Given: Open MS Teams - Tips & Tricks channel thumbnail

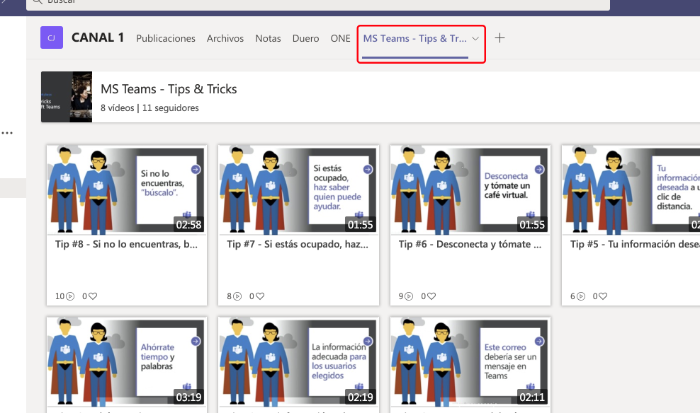Looking at the screenshot, I should pos(67,96).
